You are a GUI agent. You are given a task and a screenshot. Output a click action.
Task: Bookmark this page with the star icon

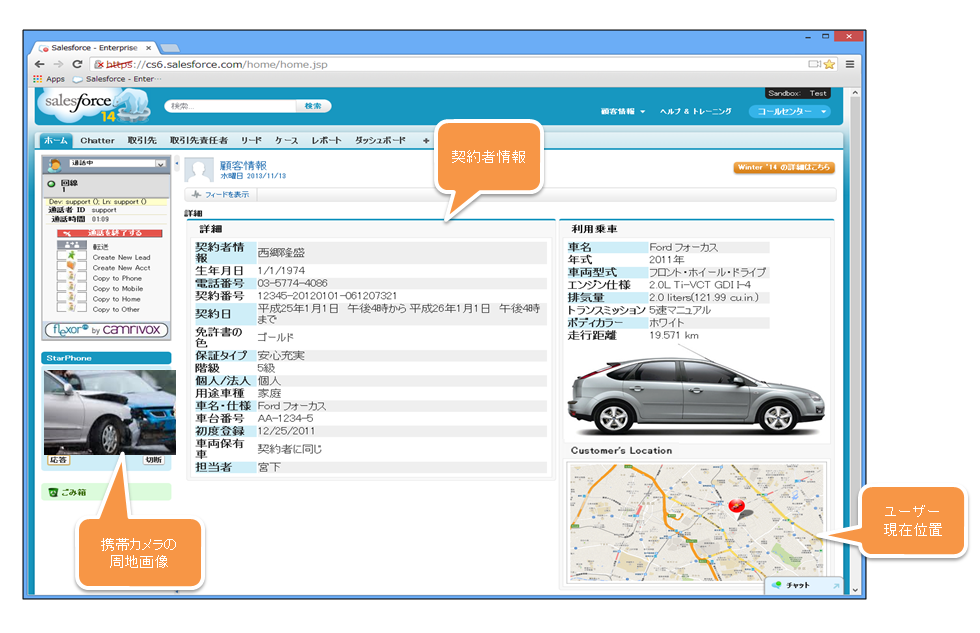tap(829, 64)
